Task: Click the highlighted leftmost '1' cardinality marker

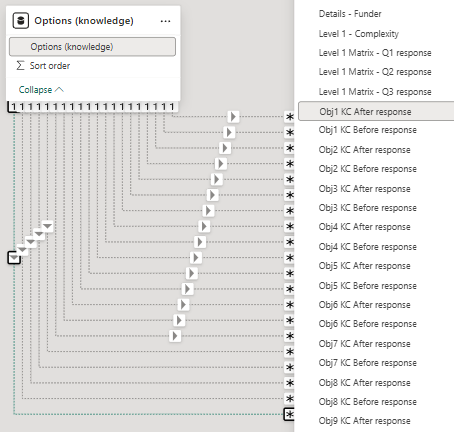Action: click(x=13, y=107)
